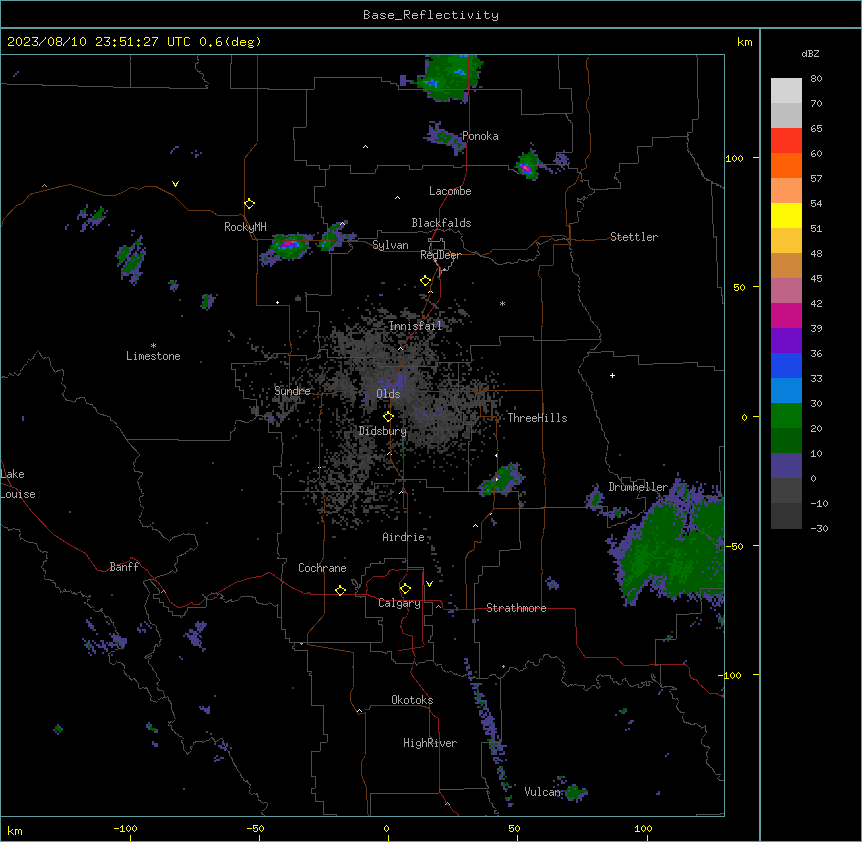Click the Calgary city label

coord(399,603)
